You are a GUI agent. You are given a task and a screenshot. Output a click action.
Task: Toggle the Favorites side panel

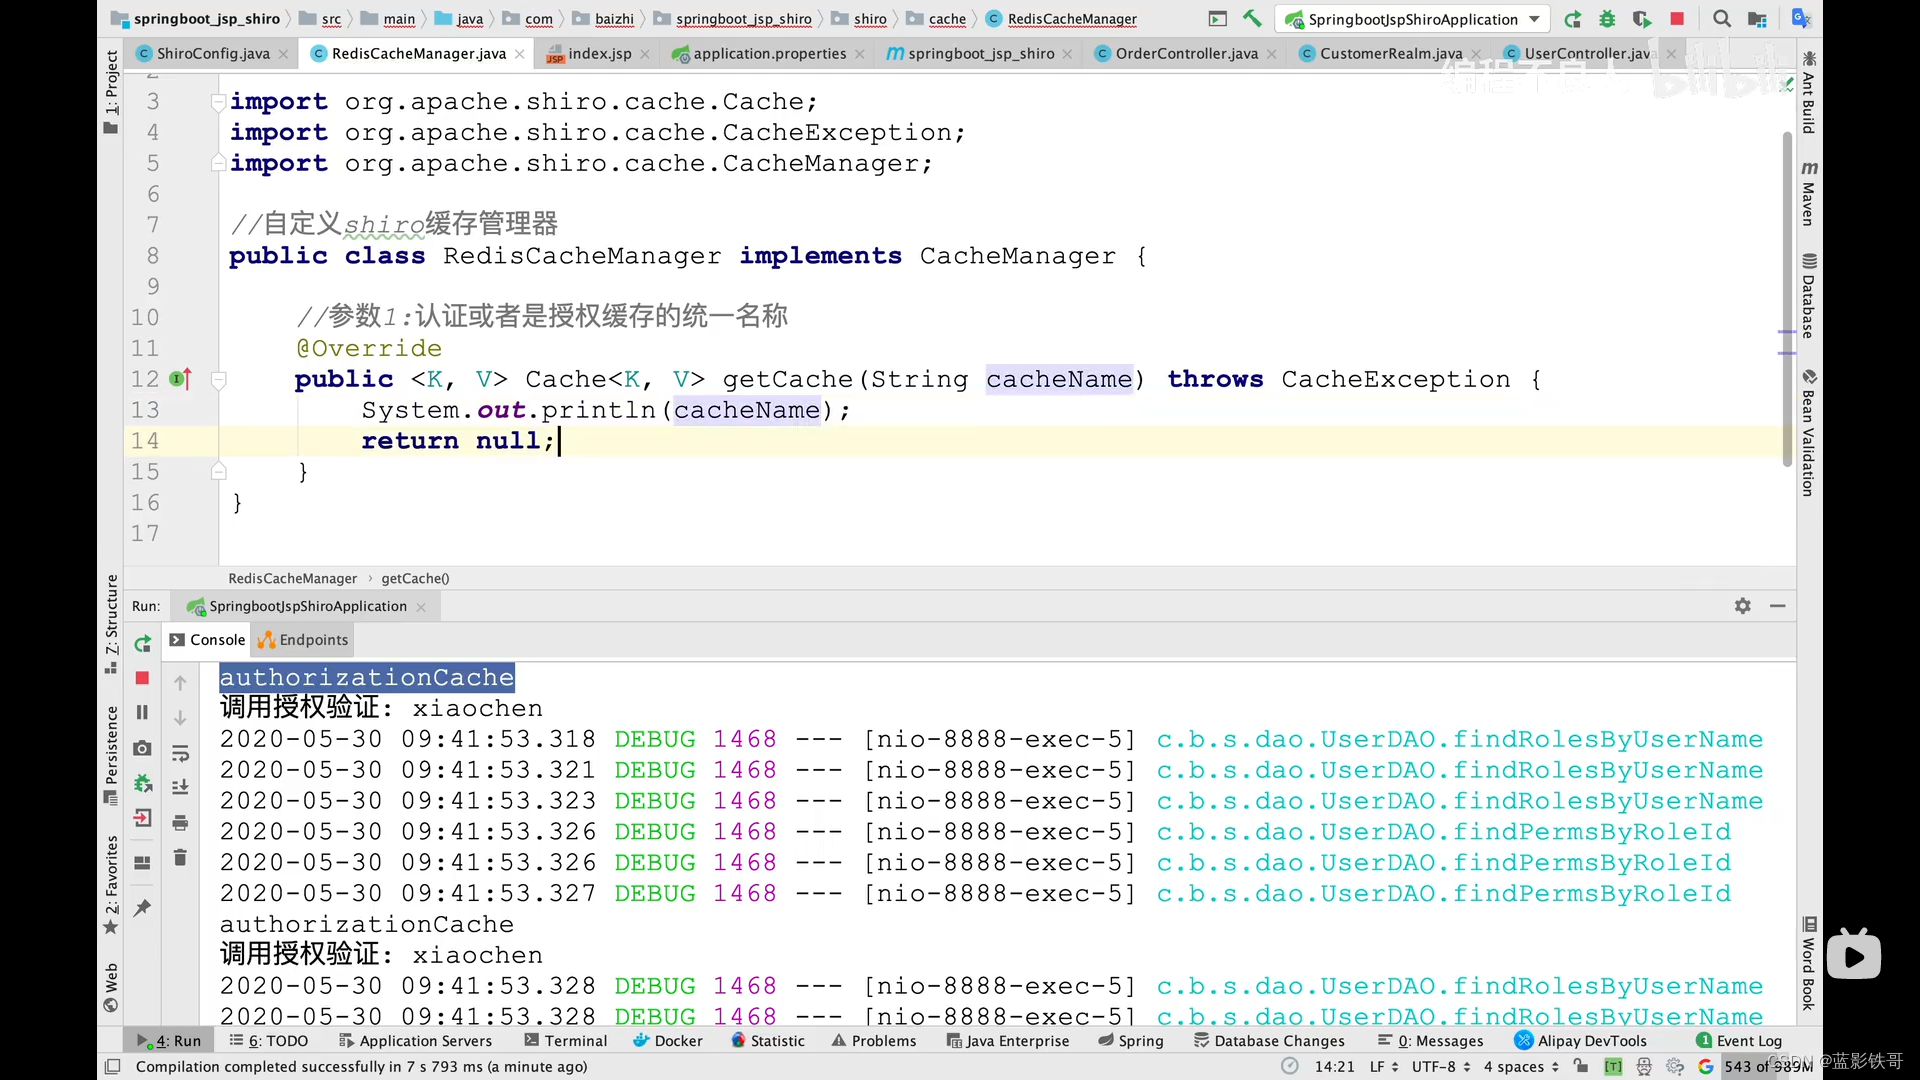[x=111, y=885]
